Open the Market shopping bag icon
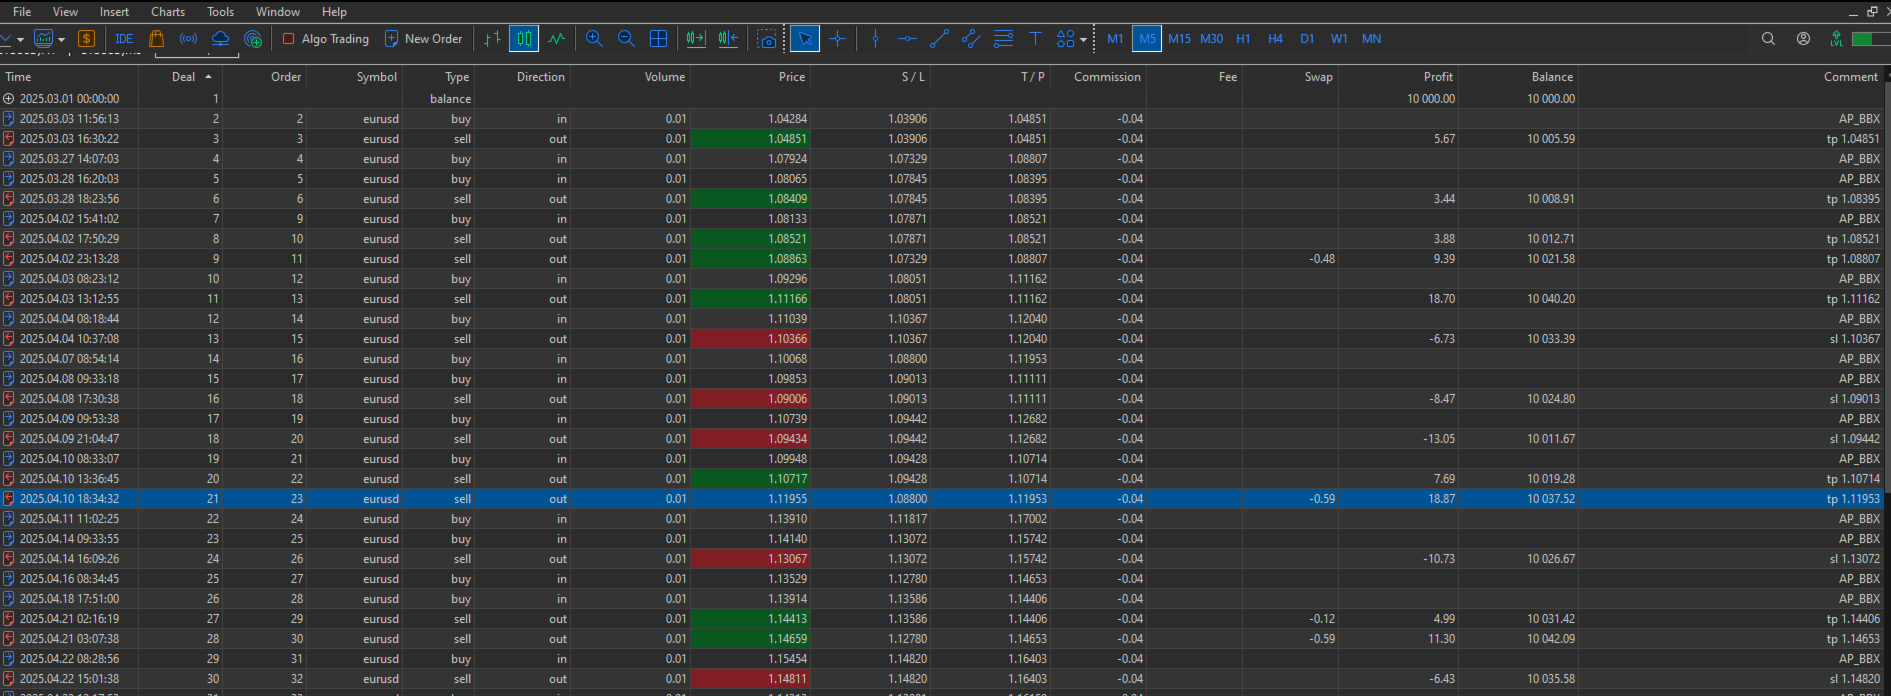This screenshot has height=696, width=1891. coord(156,39)
